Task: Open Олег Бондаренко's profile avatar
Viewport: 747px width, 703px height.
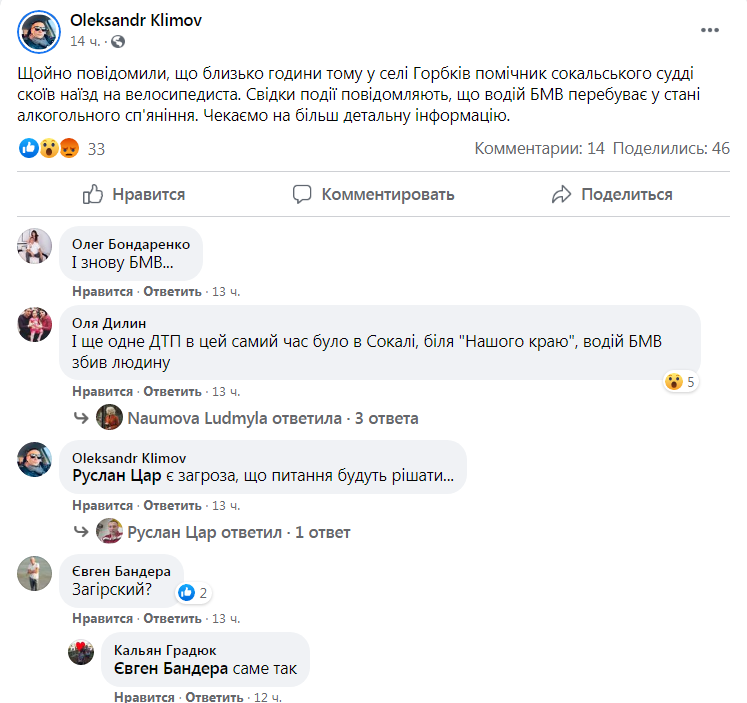Action: pyautogui.click(x=35, y=246)
